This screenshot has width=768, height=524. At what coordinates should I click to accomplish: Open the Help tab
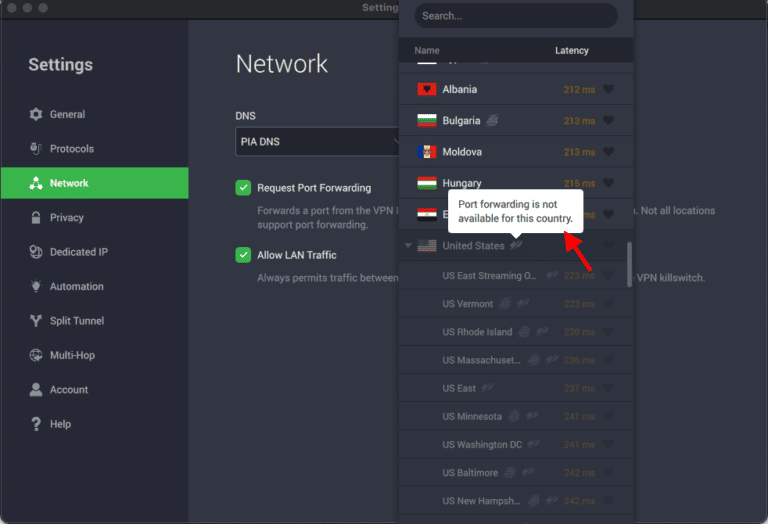coord(95,424)
